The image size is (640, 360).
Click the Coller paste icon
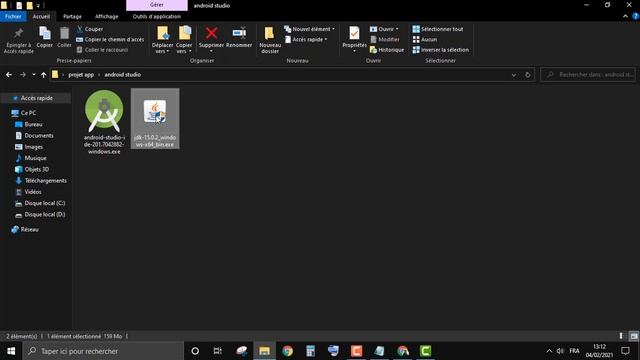click(x=64, y=38)
